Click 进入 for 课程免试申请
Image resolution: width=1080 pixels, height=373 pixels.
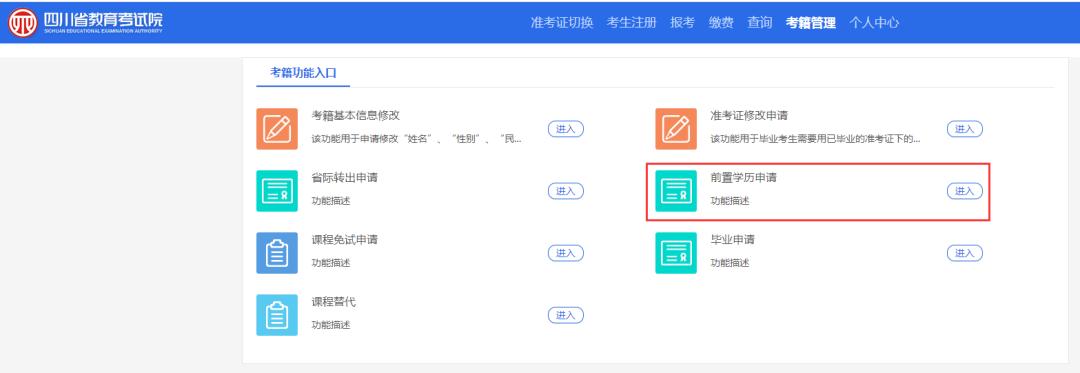[565, 253]
